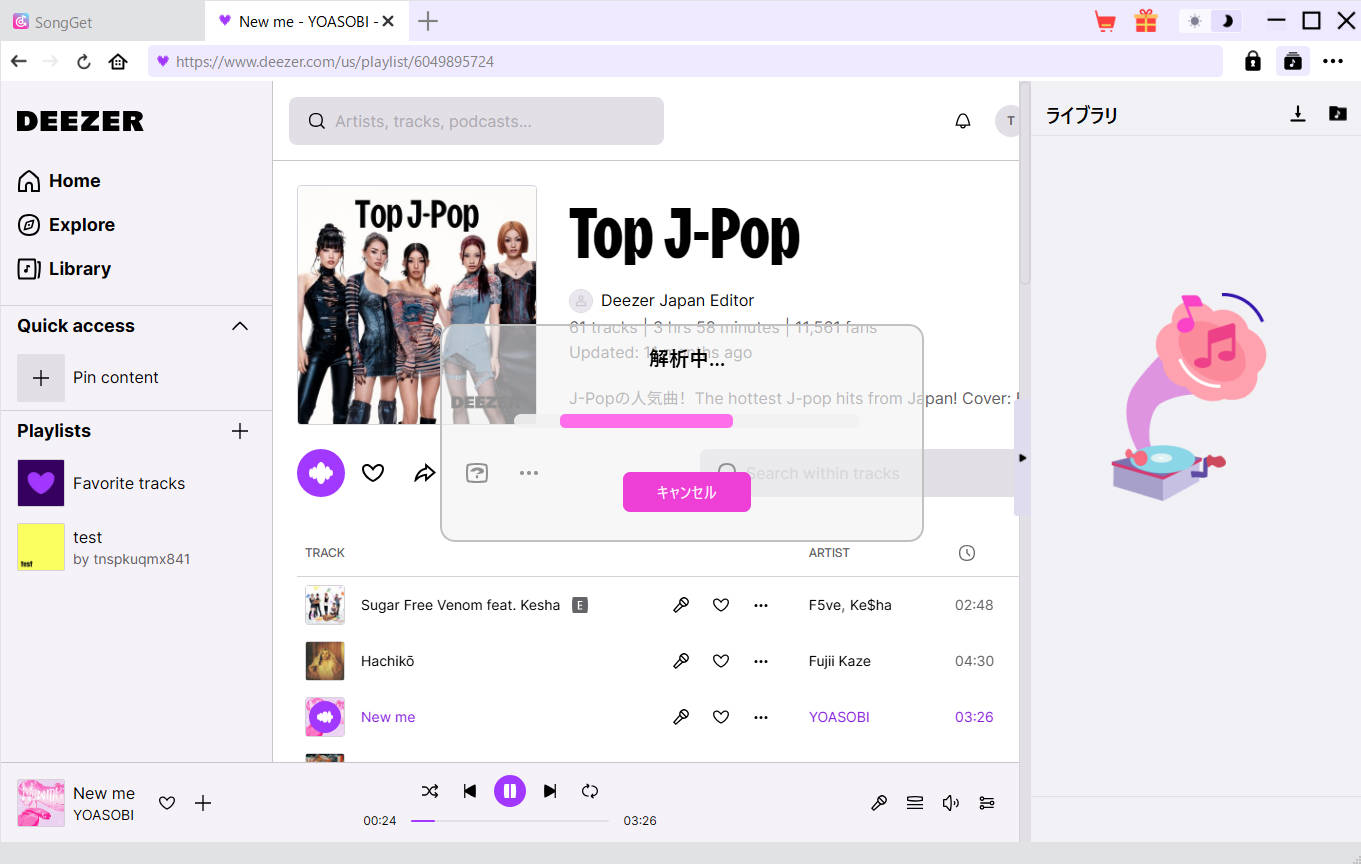Viewport: 1361px width, 864px height.
Task: Adjust volume speaker icon
Action: [x=951, y=803]
